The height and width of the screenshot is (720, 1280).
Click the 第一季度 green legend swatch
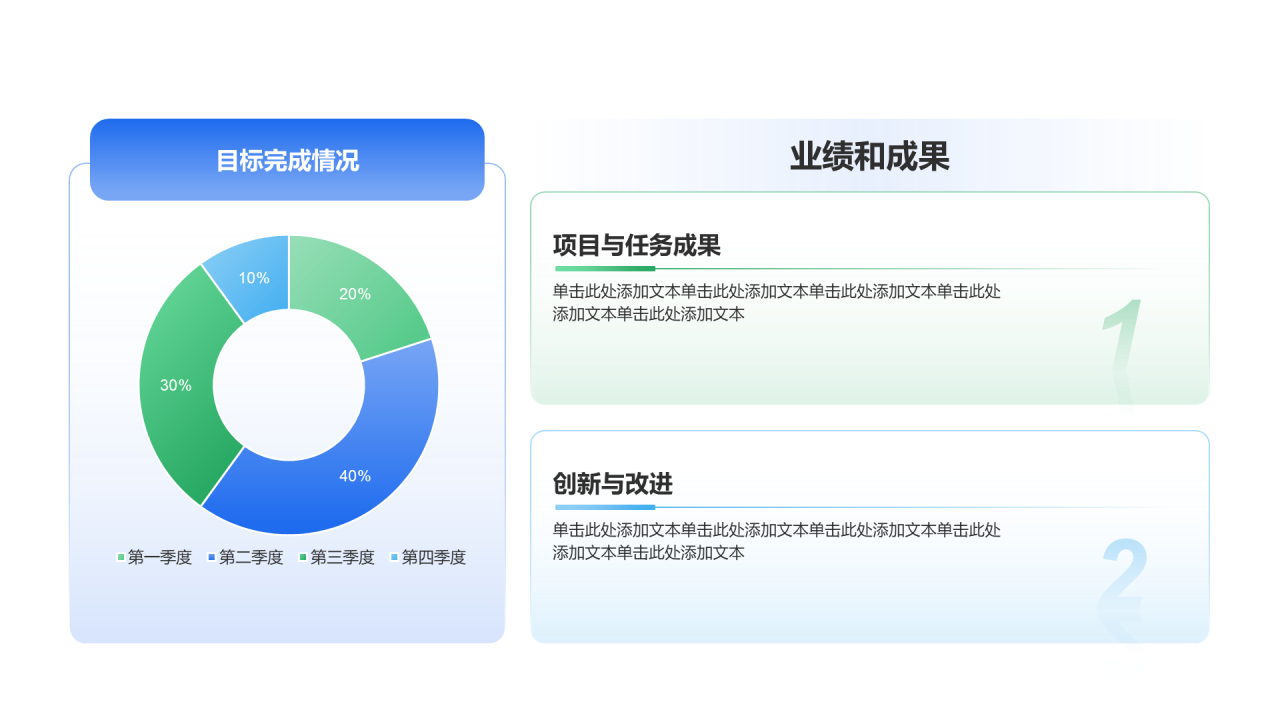tap(121, 557)
